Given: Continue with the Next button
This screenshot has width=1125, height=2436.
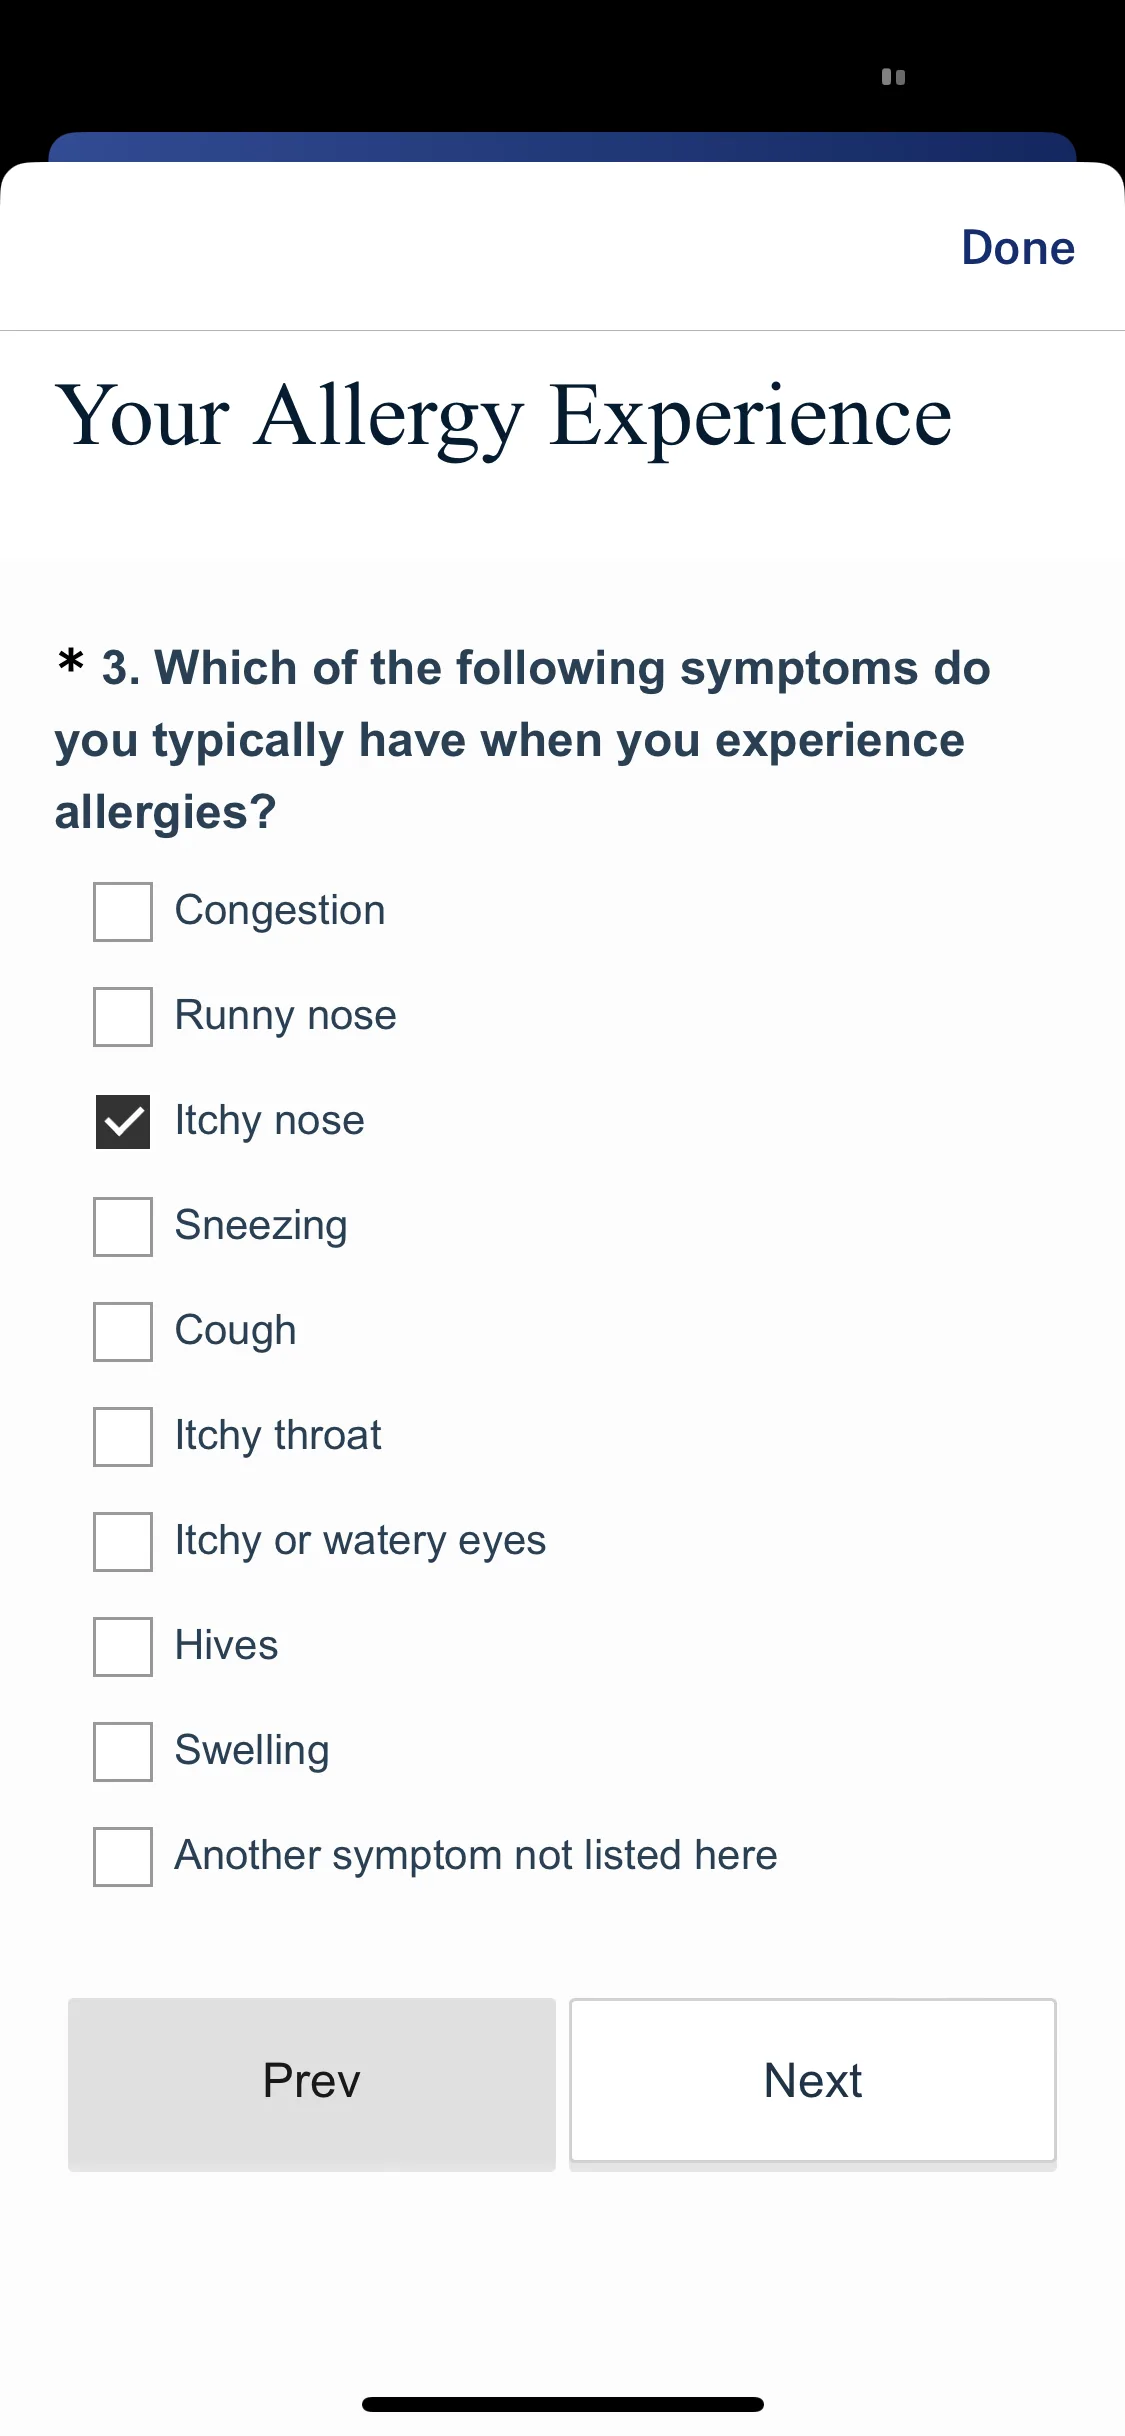Looking at the screenshot, I should [x=813, y=2082].
